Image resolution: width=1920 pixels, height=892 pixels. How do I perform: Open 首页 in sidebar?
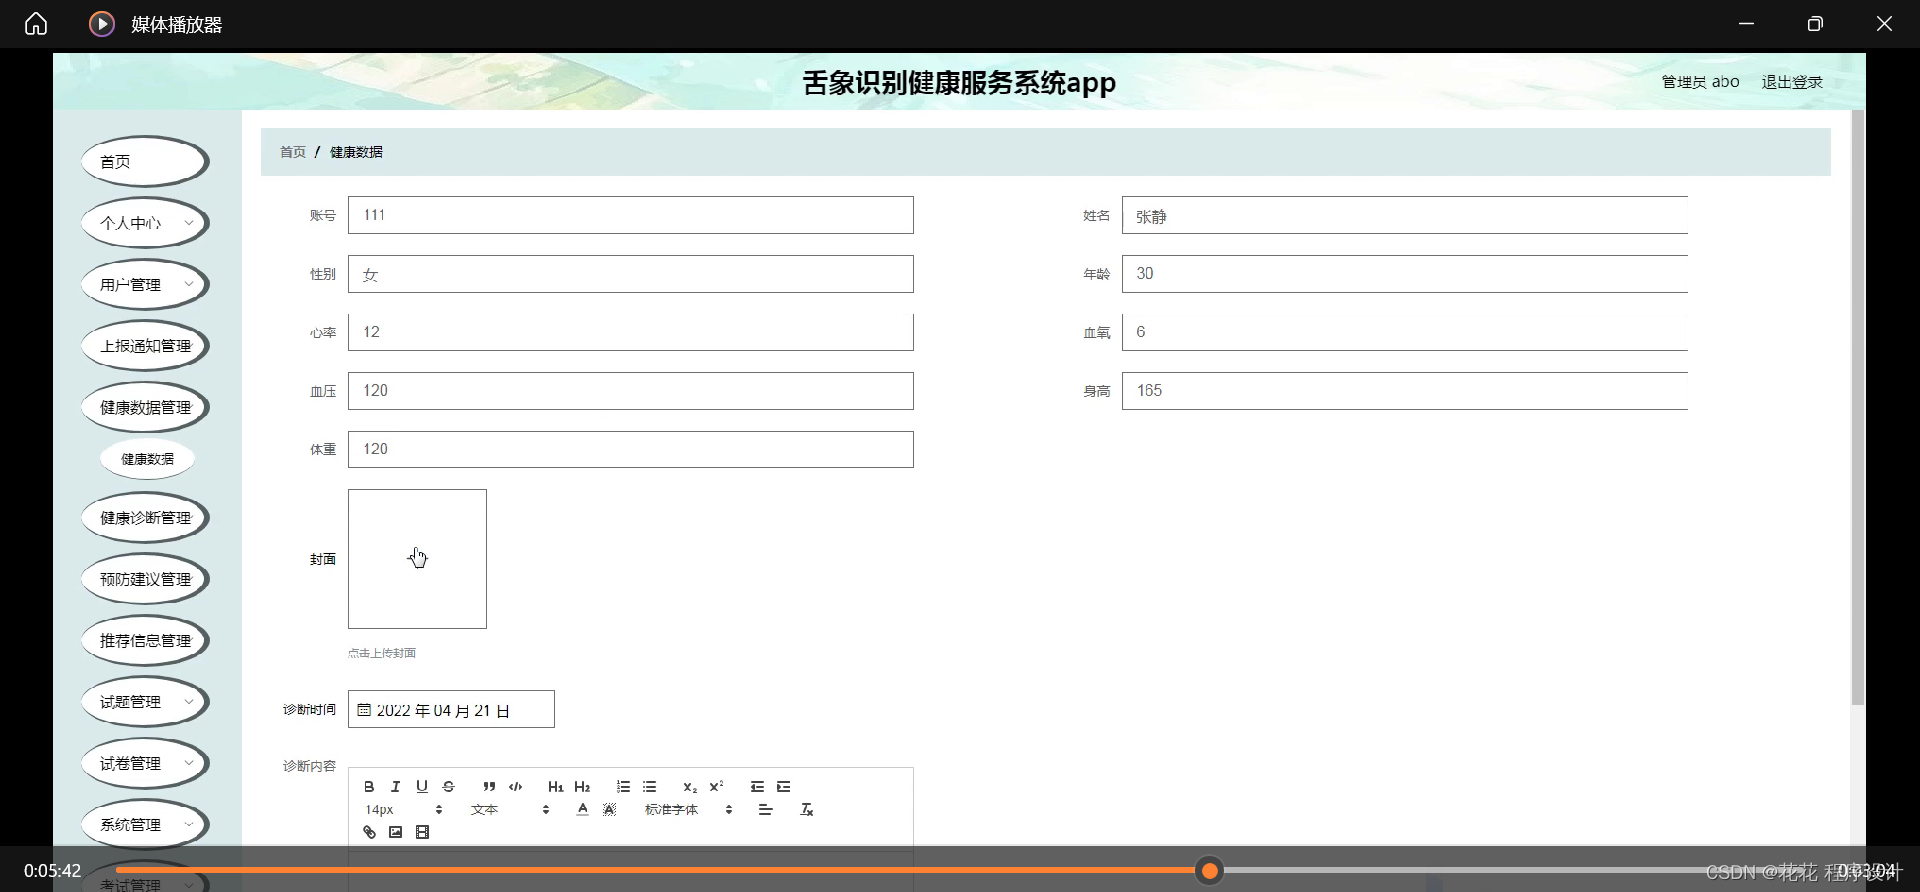145,162
